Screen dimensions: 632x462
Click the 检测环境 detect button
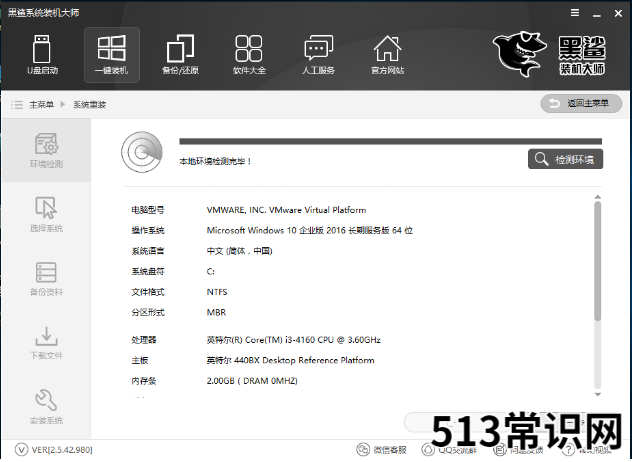click(x=565, y=159)
